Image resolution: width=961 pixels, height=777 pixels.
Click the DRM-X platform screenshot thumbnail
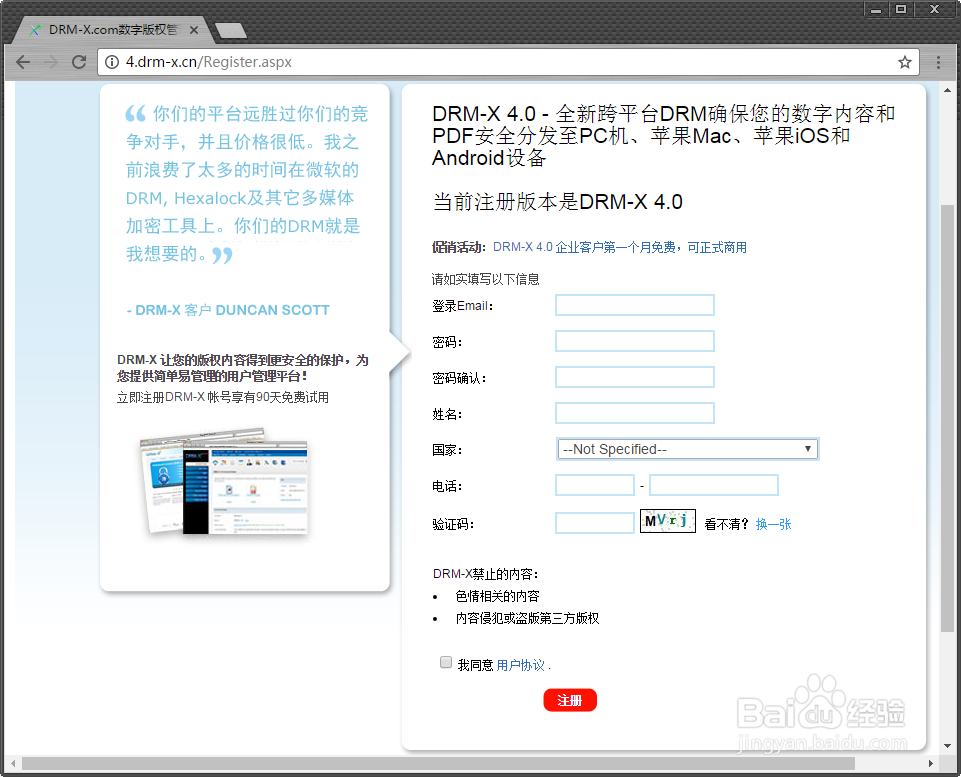coord(224,482)
